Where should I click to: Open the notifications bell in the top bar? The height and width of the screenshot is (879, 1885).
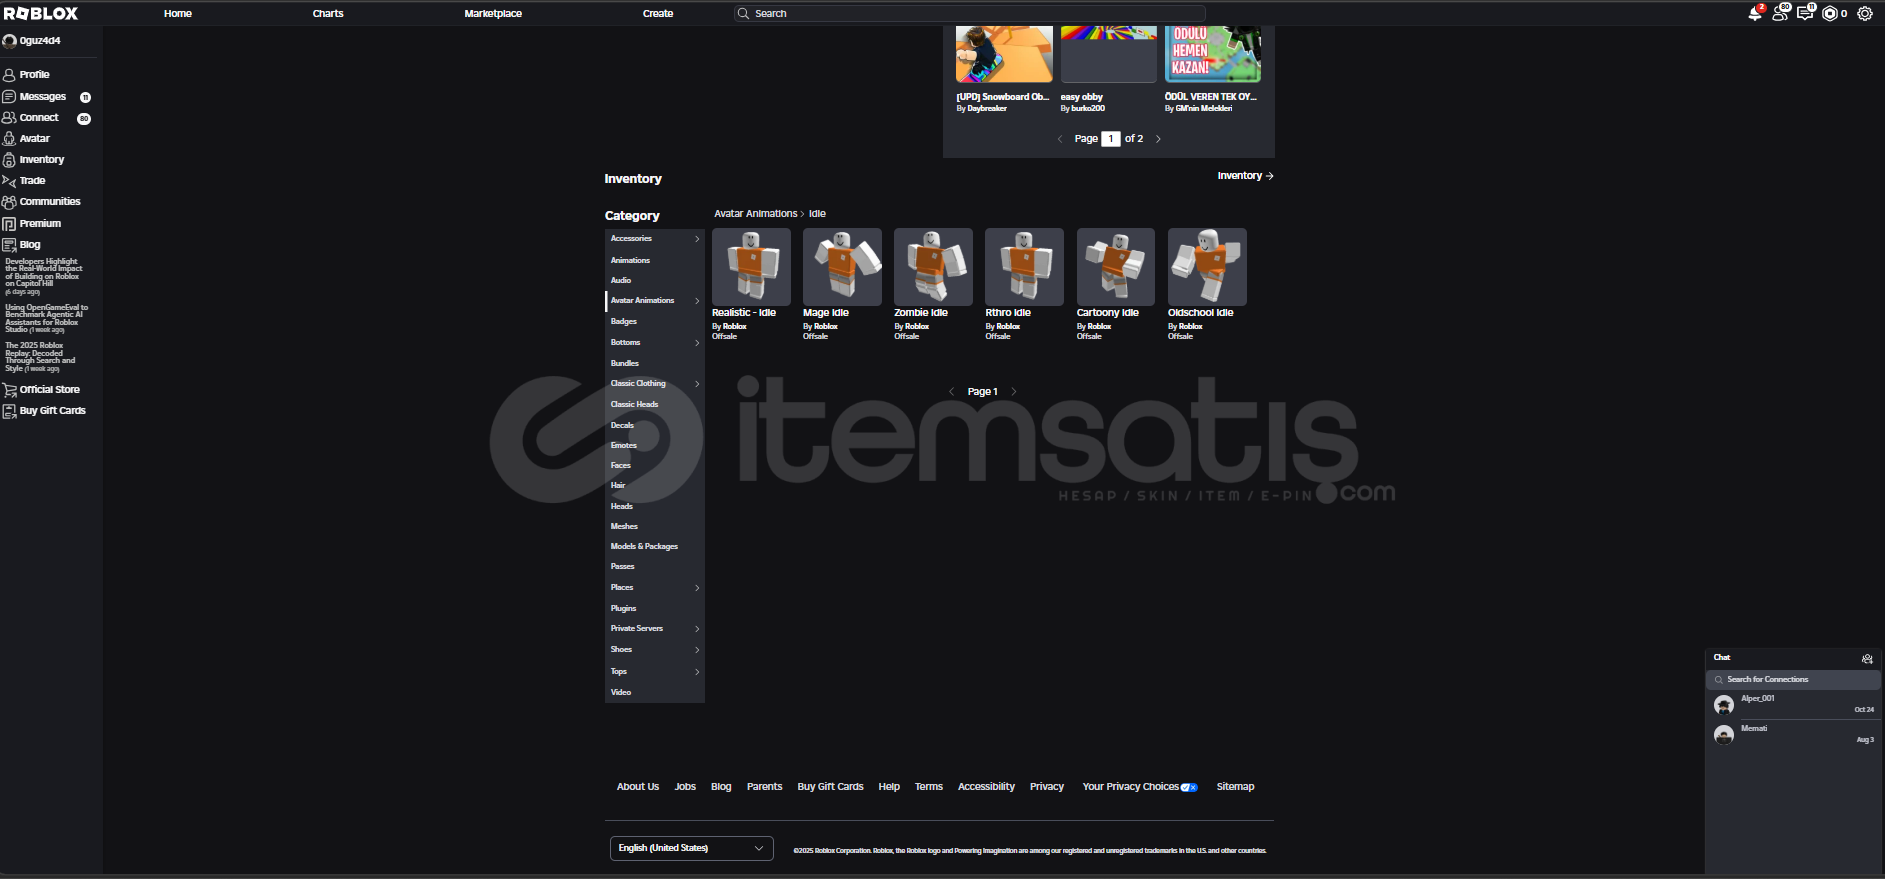click(x=1755, y=13)
